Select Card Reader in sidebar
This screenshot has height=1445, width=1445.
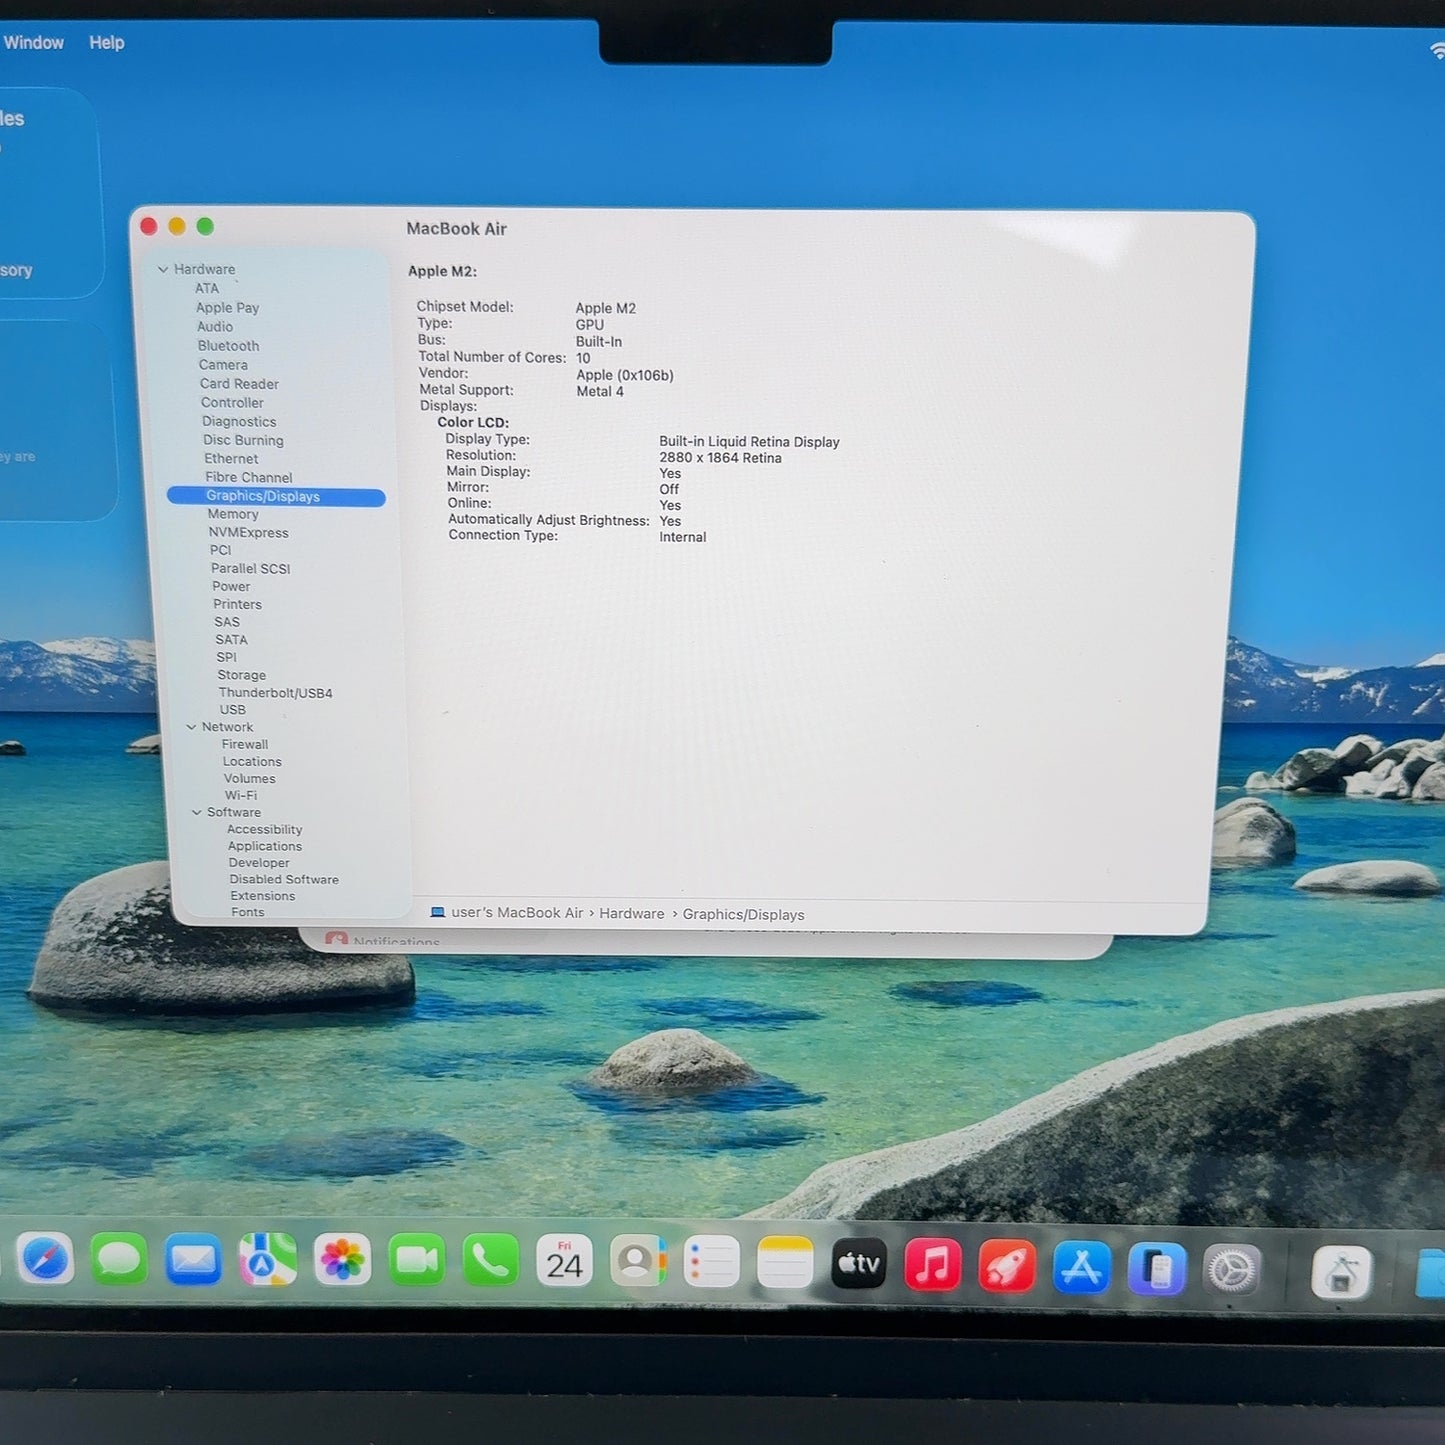pos(239,384)
